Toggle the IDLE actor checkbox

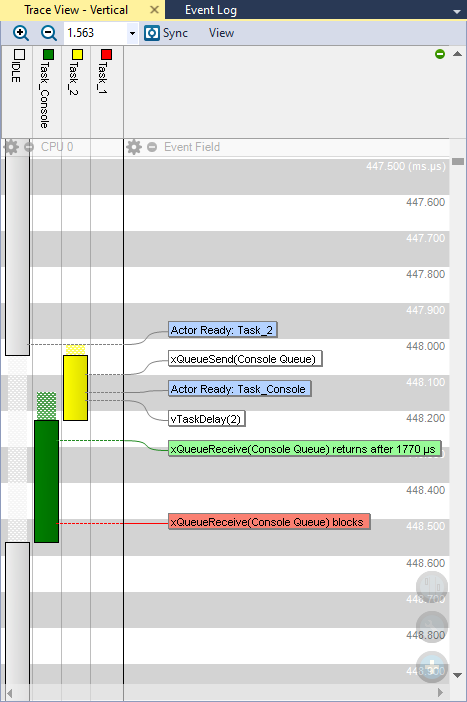19,55
